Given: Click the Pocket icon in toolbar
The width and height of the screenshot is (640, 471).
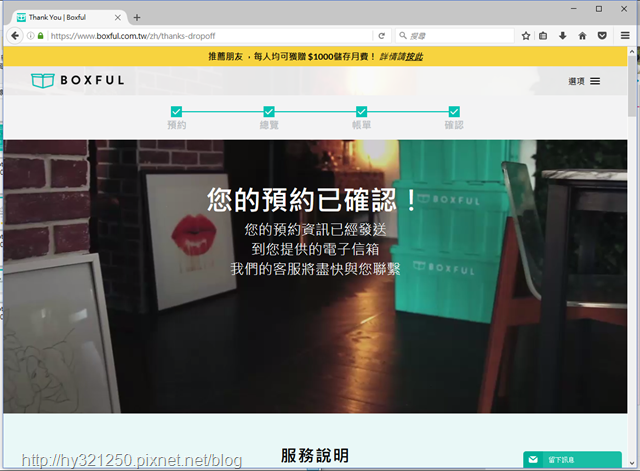Looking at the screenshot, I should click(602, 36).
